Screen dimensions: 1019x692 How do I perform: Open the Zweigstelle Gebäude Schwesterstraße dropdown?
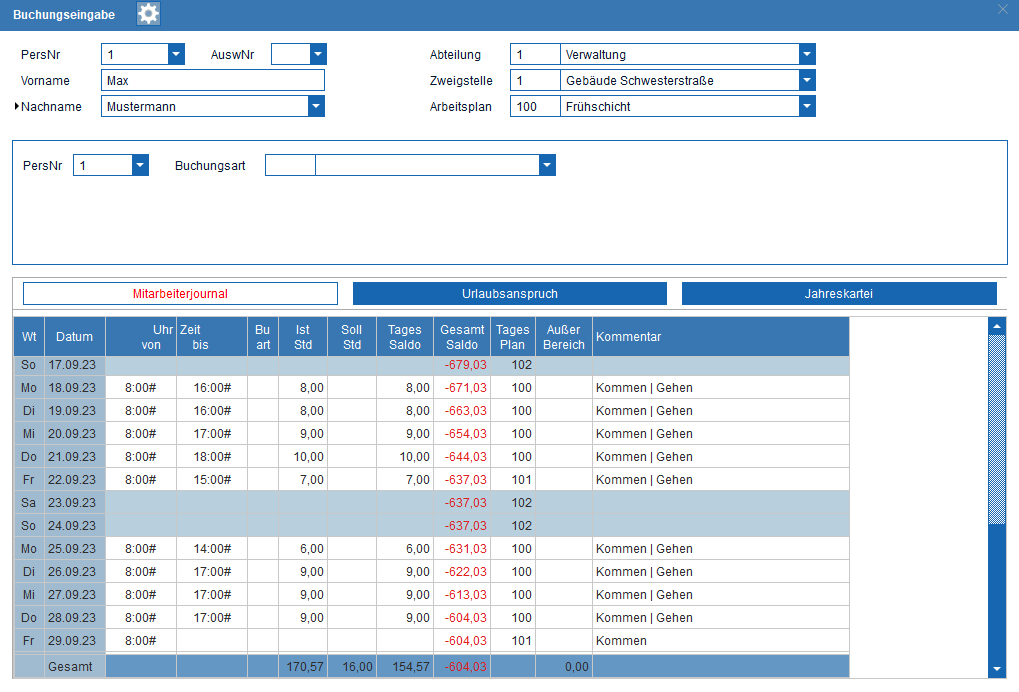pyautogui.click(x=806, y=80)
